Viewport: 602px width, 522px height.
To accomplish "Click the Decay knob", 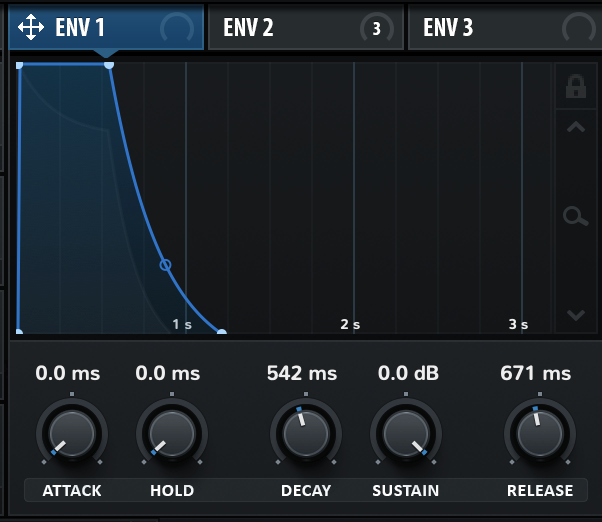I will (x=304, y=433).
